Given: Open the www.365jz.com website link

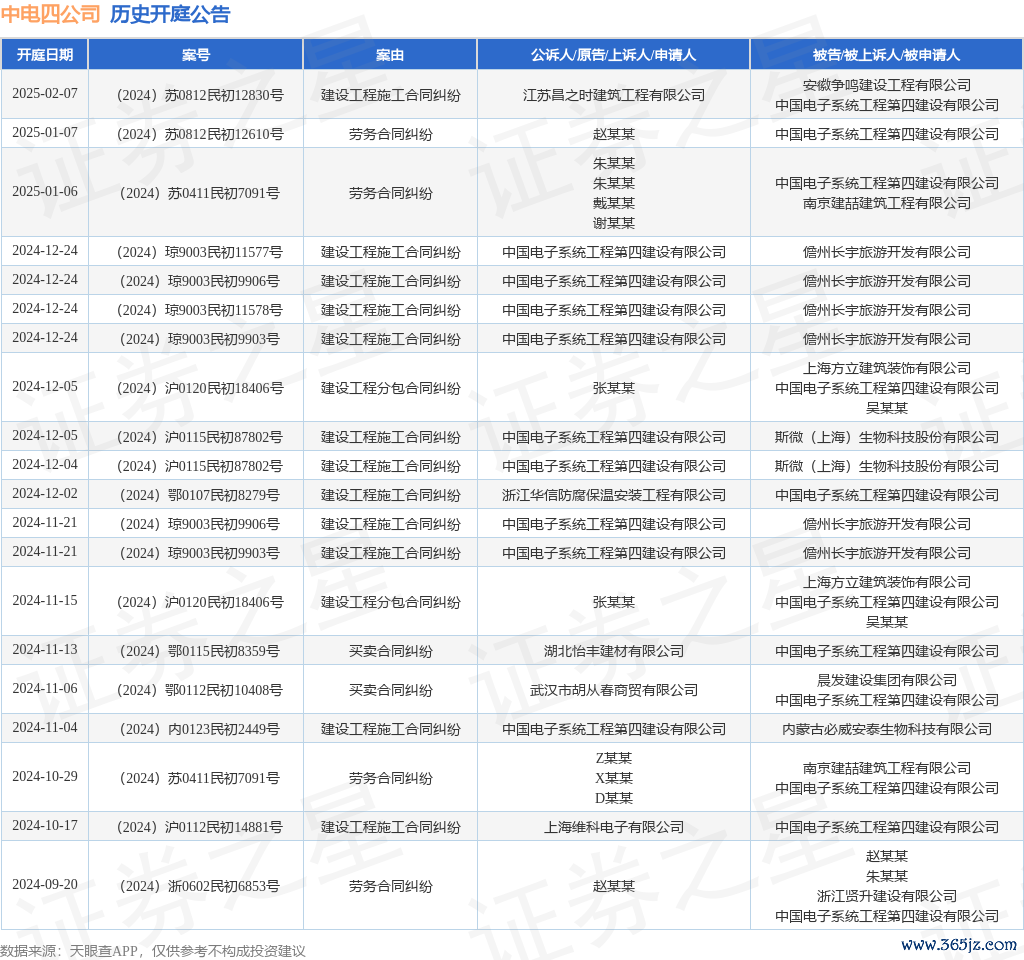Looking at the screenshot, I should [x=959, y=944].
